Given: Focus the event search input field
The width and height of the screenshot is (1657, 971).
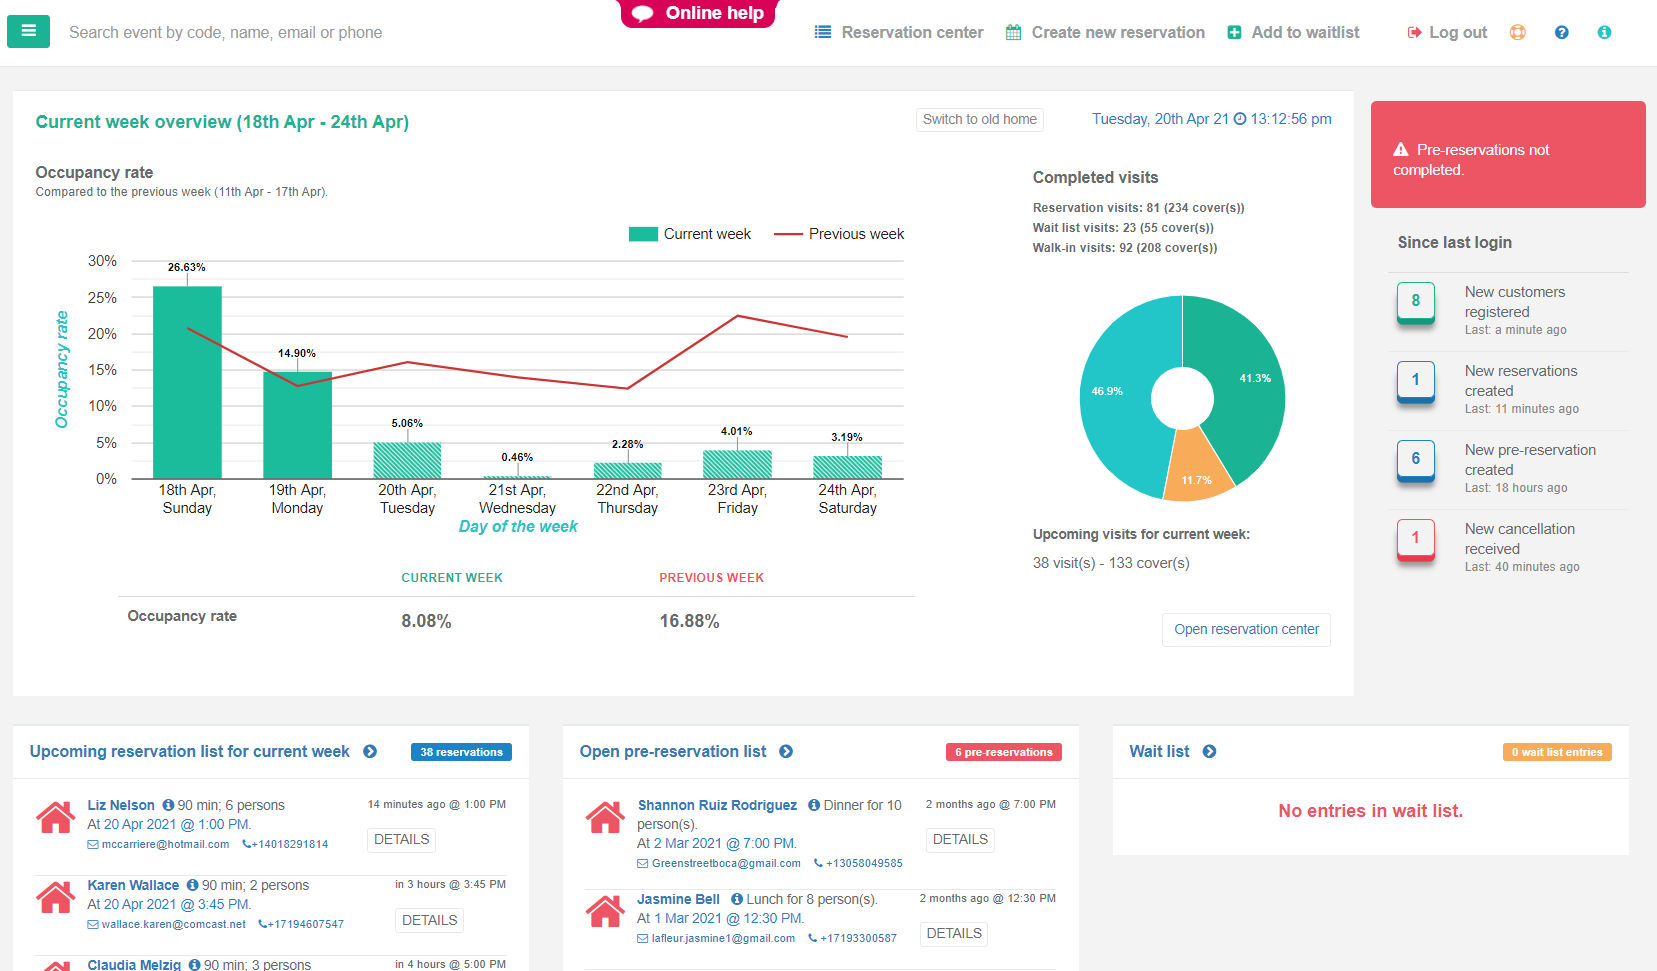Looking at the screenshot, I should 300,32.
